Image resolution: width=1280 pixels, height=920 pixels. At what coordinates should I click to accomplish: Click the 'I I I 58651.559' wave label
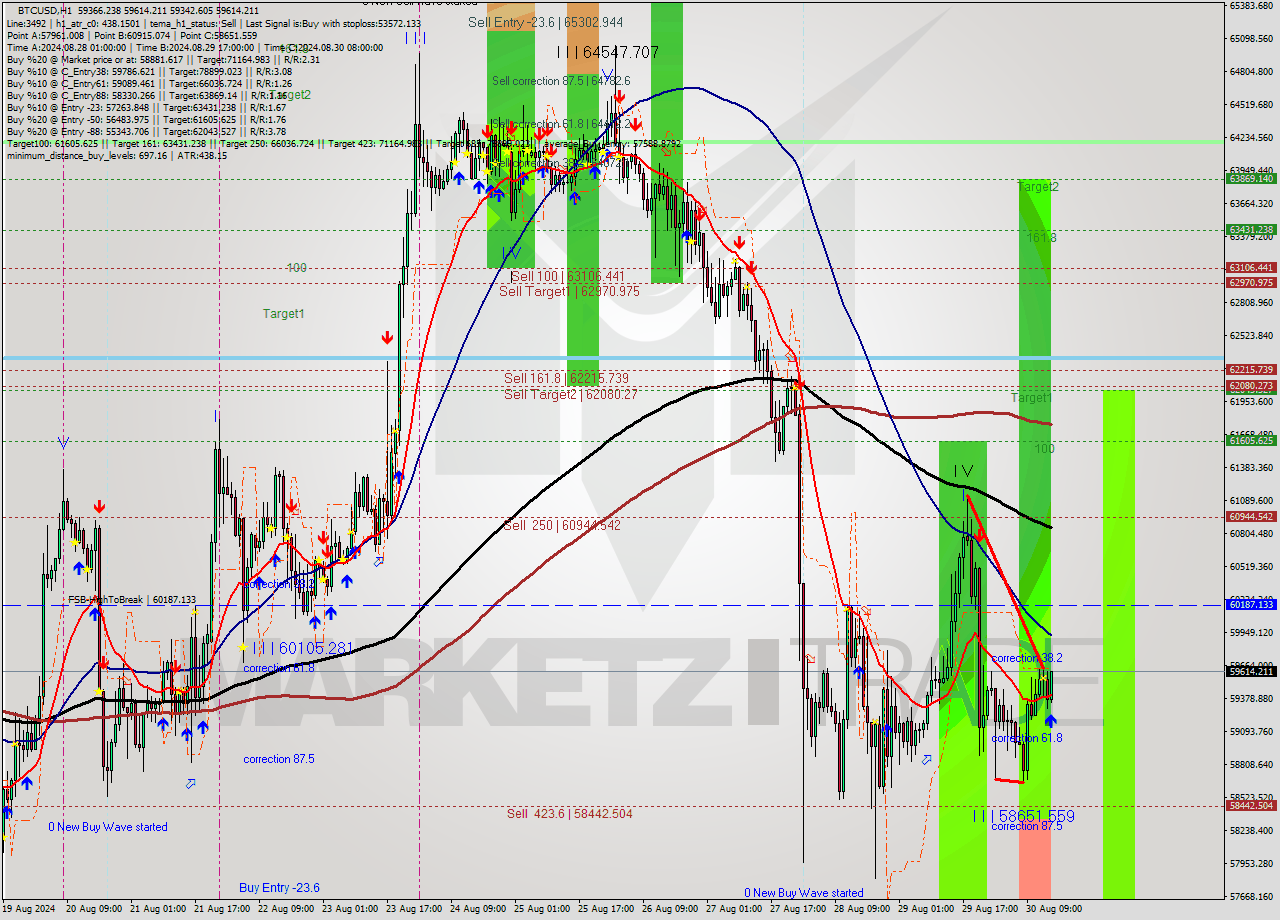[1023, 816]
